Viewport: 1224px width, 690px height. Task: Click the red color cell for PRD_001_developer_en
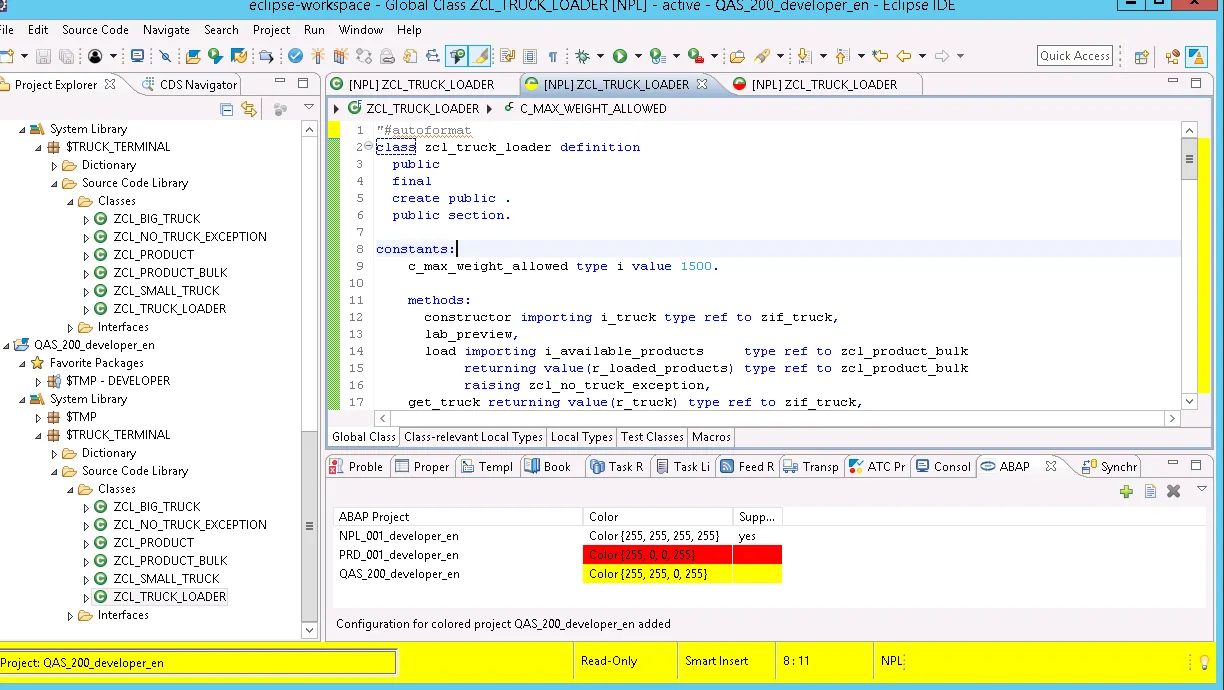click(657, 555)
